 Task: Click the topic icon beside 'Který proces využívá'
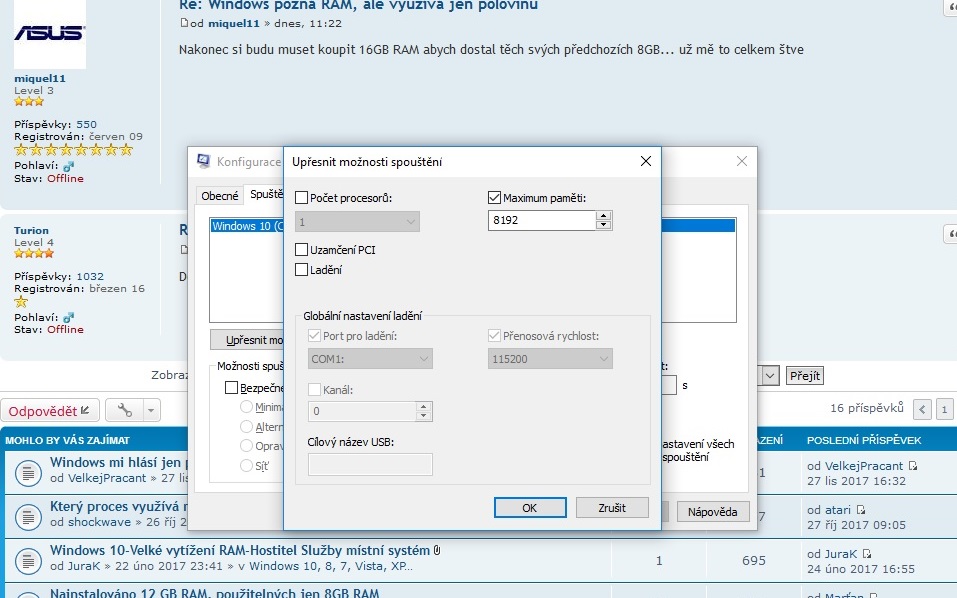[x=25, y=515]
